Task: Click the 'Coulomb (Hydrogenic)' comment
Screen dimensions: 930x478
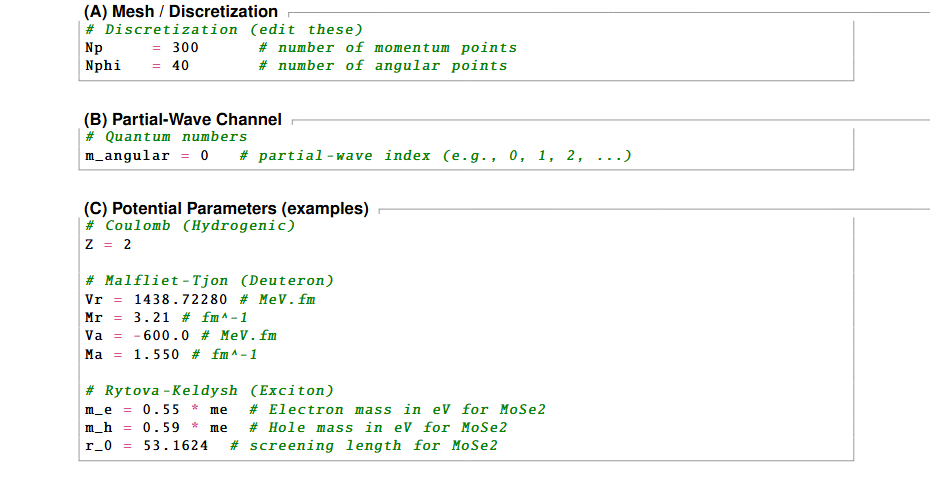Action: 190,226
